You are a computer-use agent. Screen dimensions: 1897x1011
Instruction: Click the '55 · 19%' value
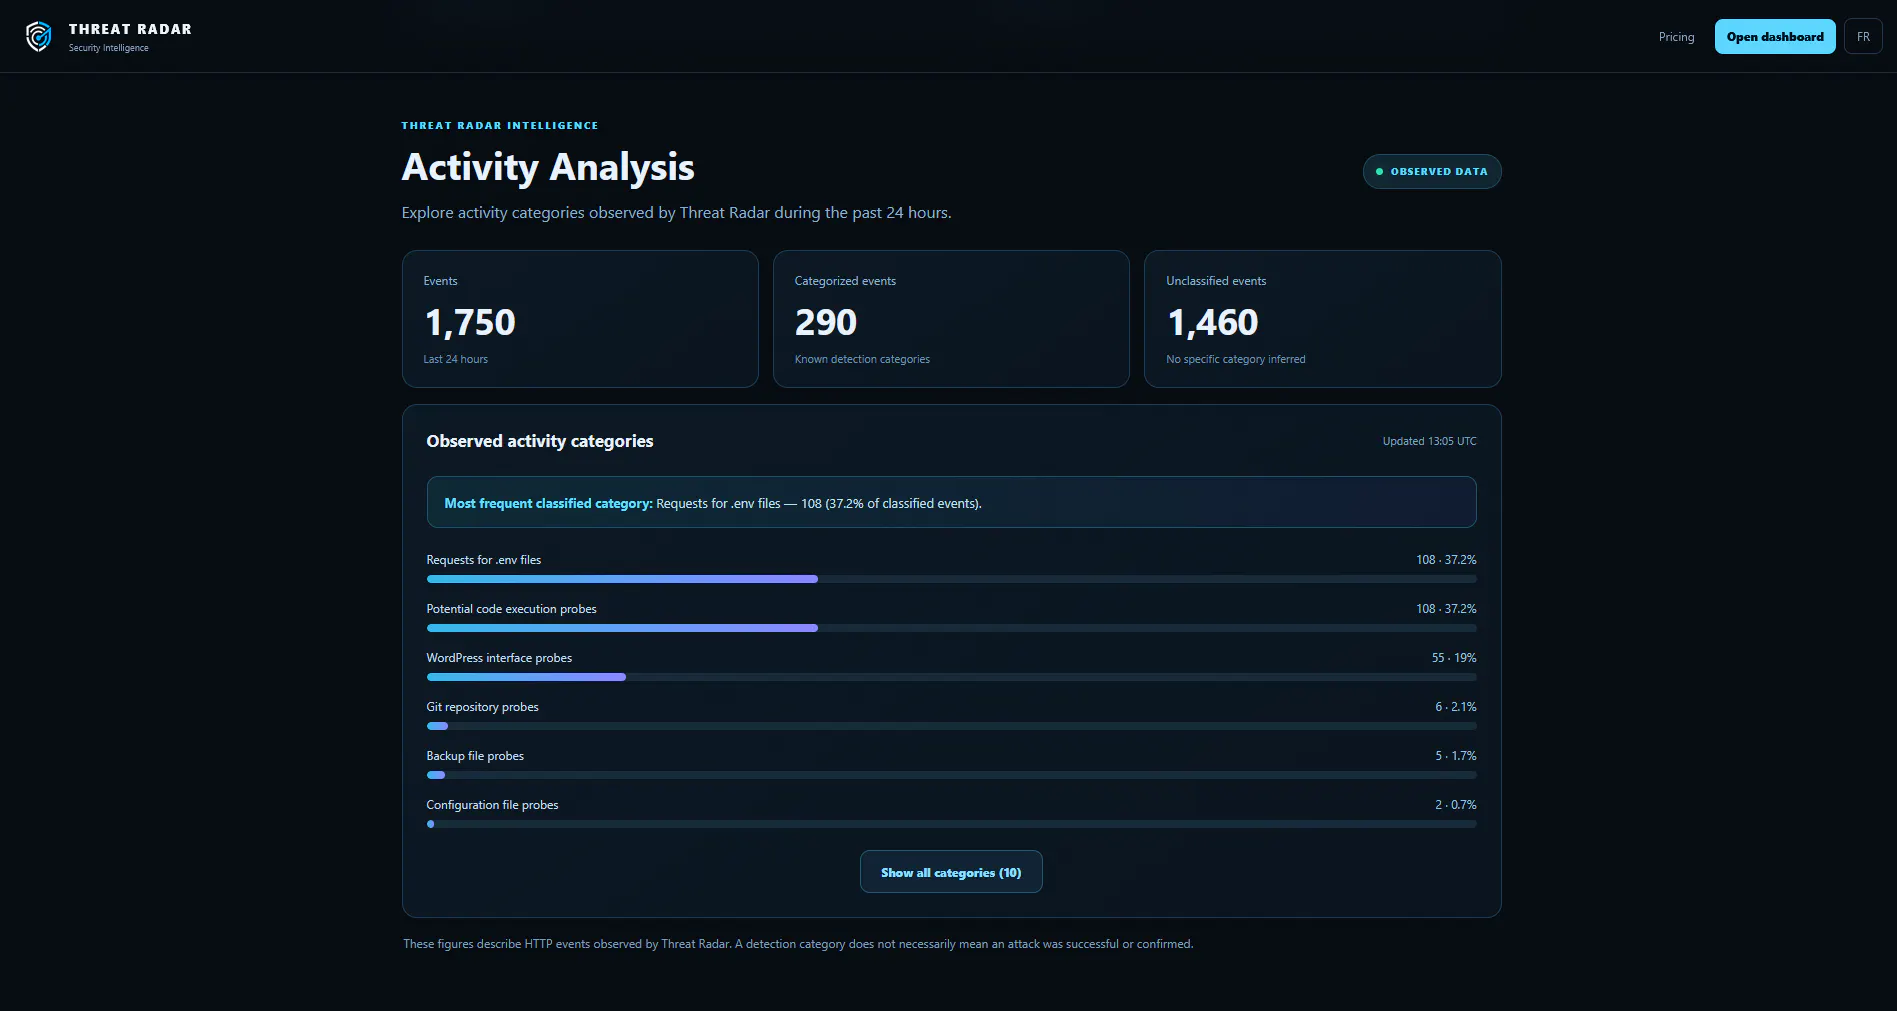1454,658
